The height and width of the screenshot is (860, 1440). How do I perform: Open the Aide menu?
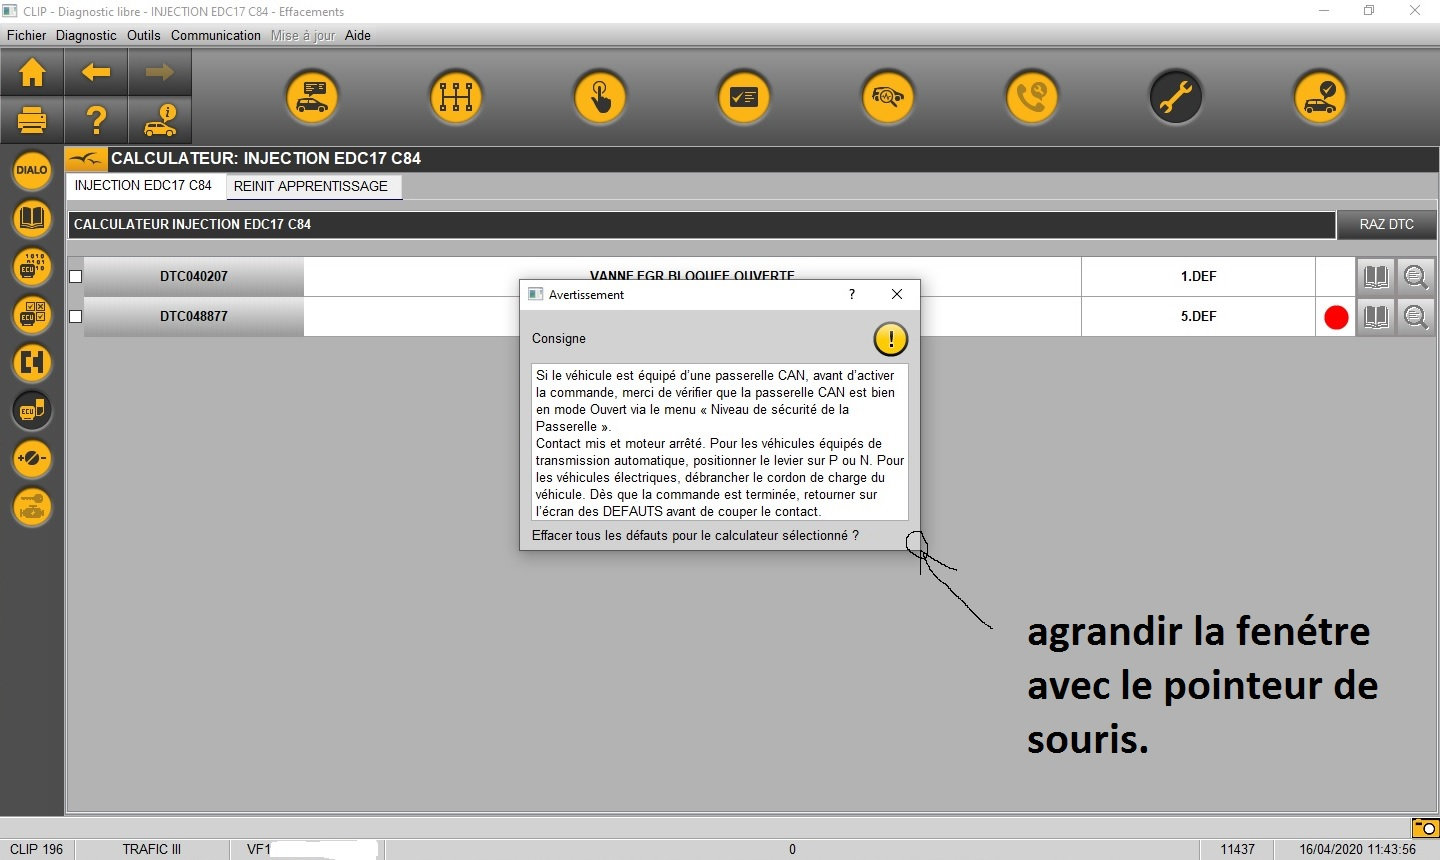[358, 35]
